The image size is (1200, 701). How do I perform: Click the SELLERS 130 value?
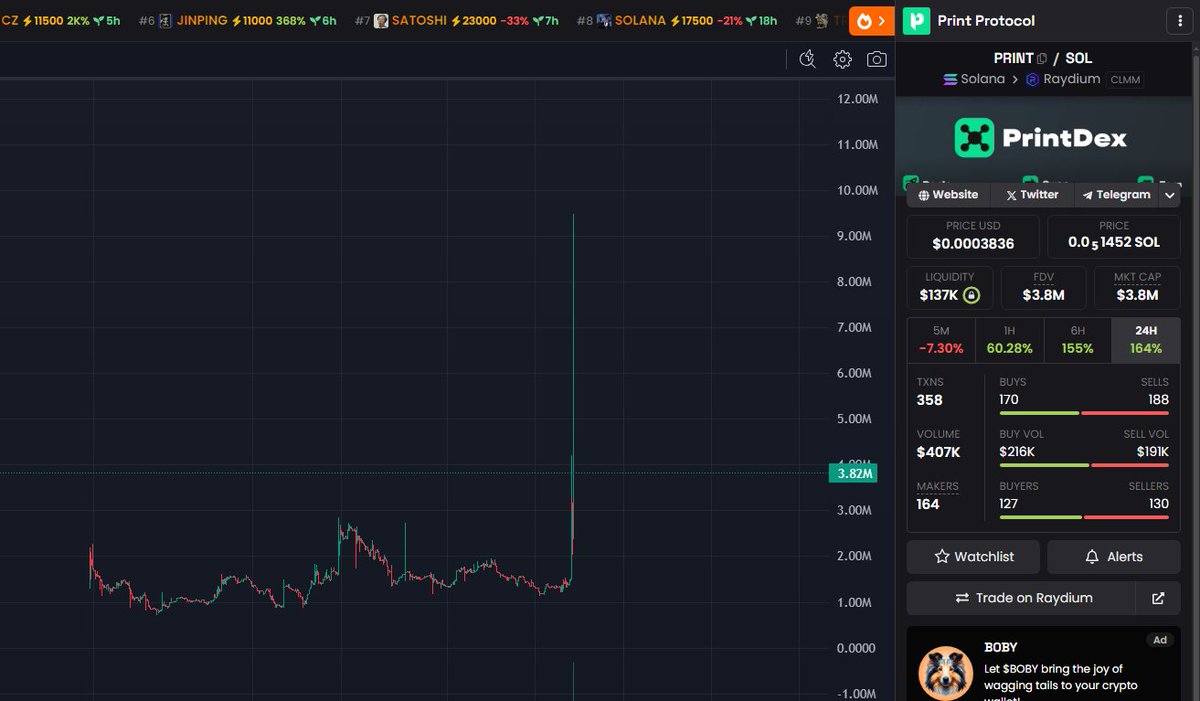pyautogui.click(x=1158, y=504)
